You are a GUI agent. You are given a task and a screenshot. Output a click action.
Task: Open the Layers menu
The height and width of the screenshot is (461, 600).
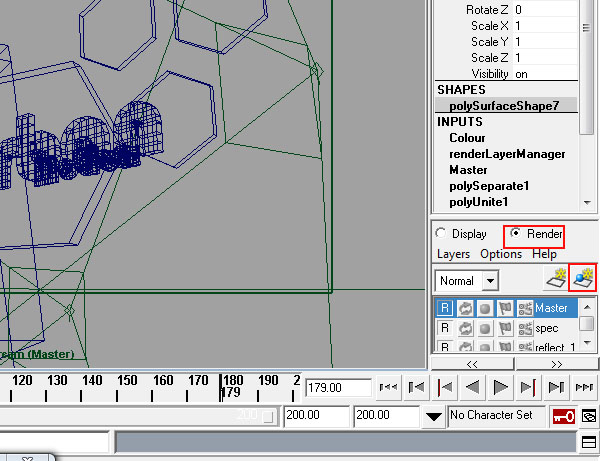click(x=453, y=254)
